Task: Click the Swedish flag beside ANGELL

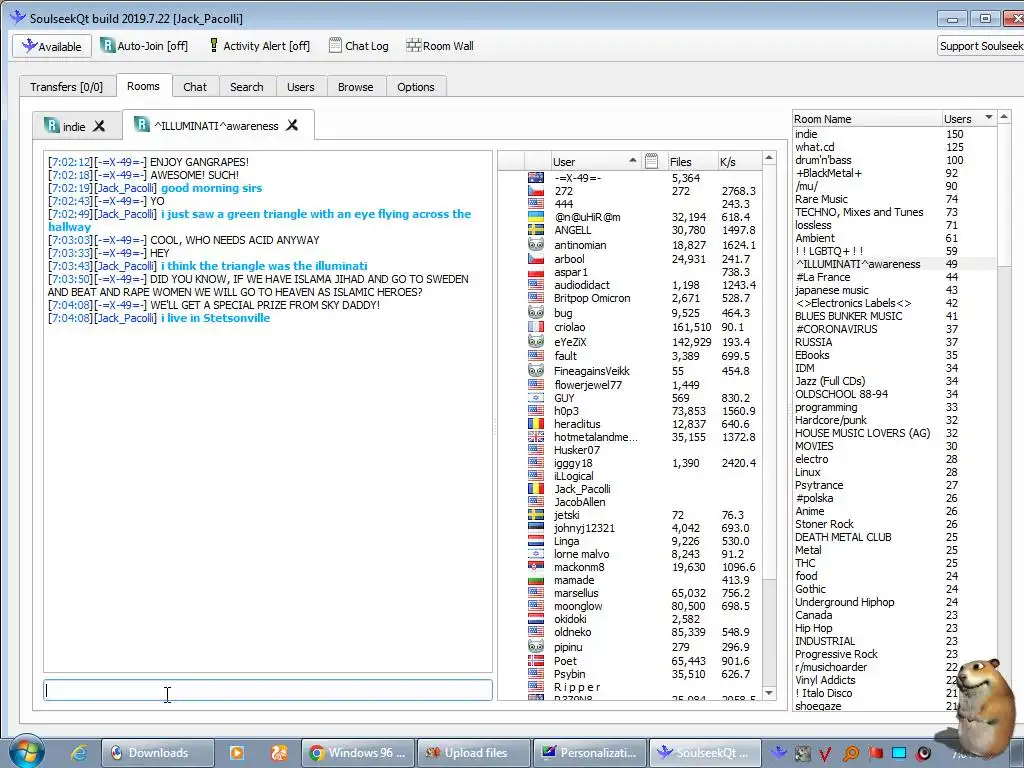Action: 536,230
